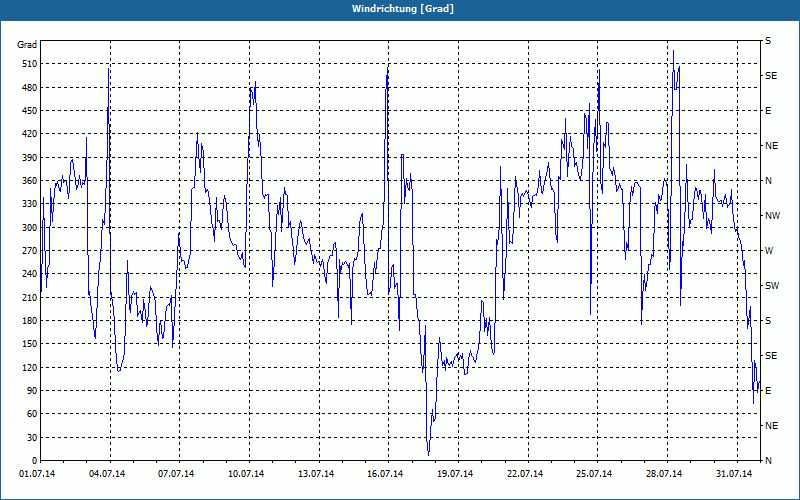This screenshot has height=500, width=800.
Task: Select the 390 y-axis value label
Action: click(30, 157)
